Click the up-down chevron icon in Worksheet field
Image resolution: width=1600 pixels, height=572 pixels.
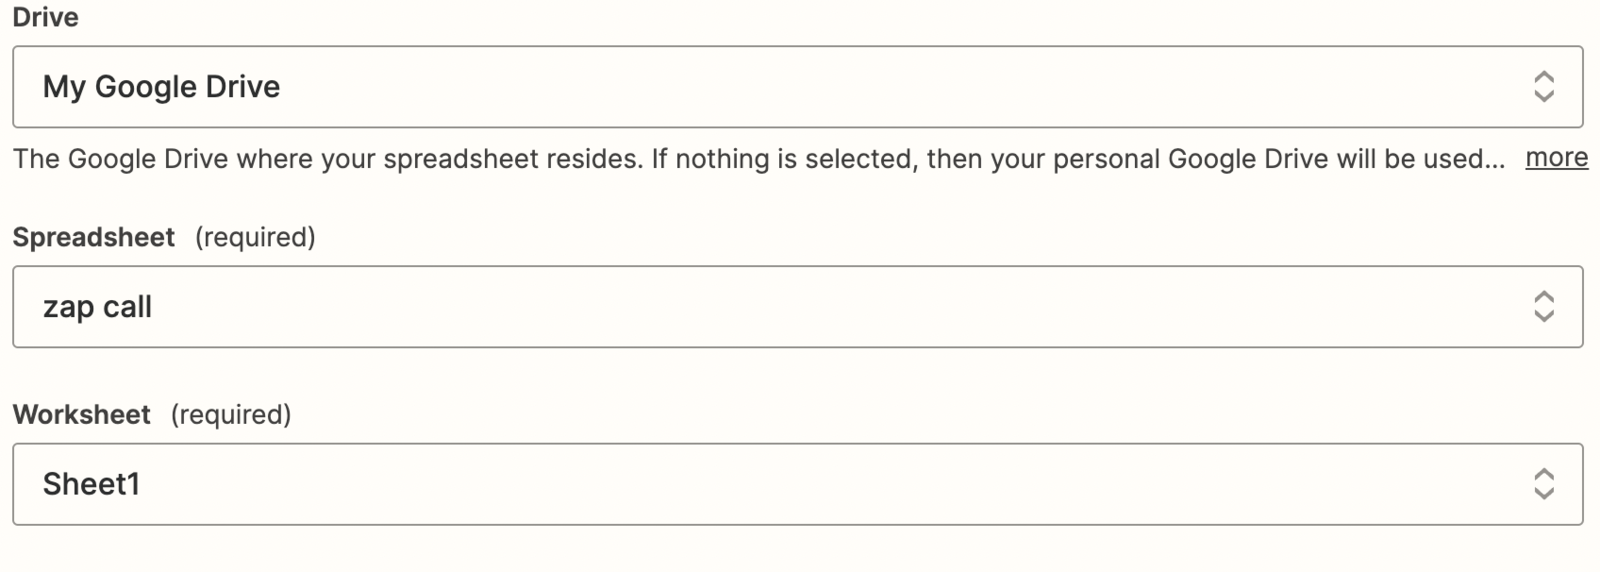(1544, 484)
